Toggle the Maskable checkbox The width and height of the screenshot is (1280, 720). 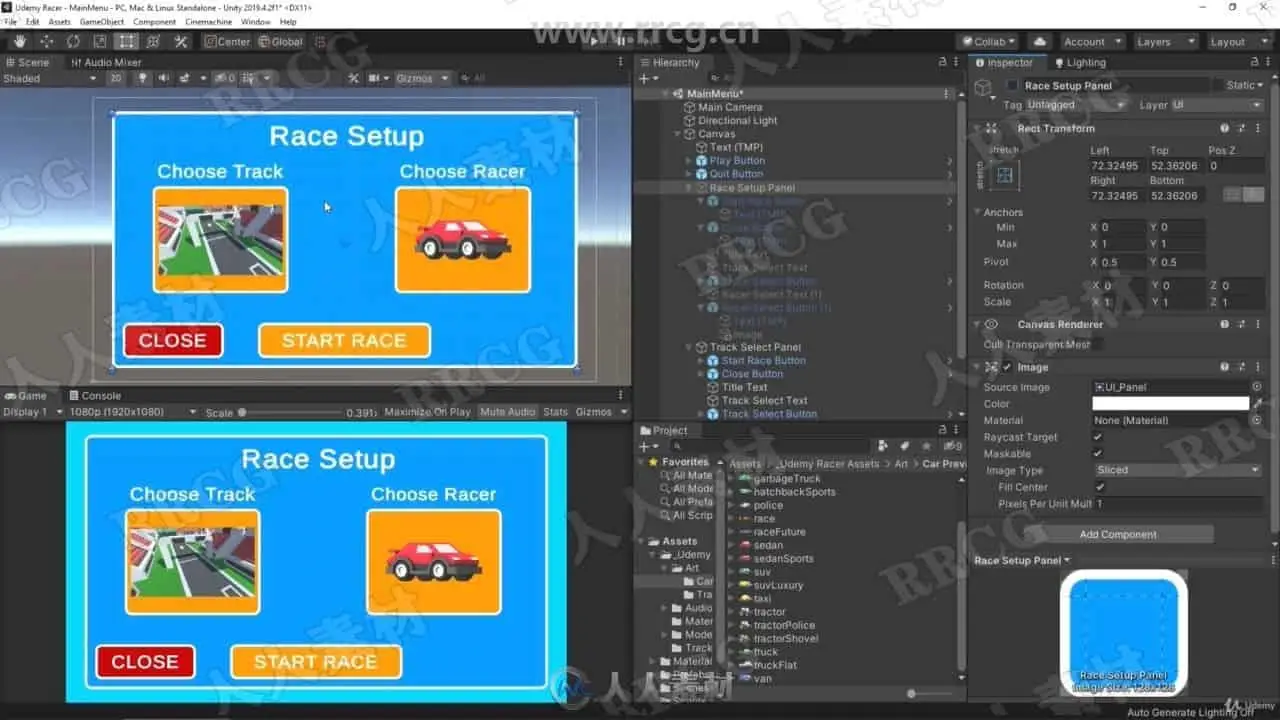tap(1098, 454)
